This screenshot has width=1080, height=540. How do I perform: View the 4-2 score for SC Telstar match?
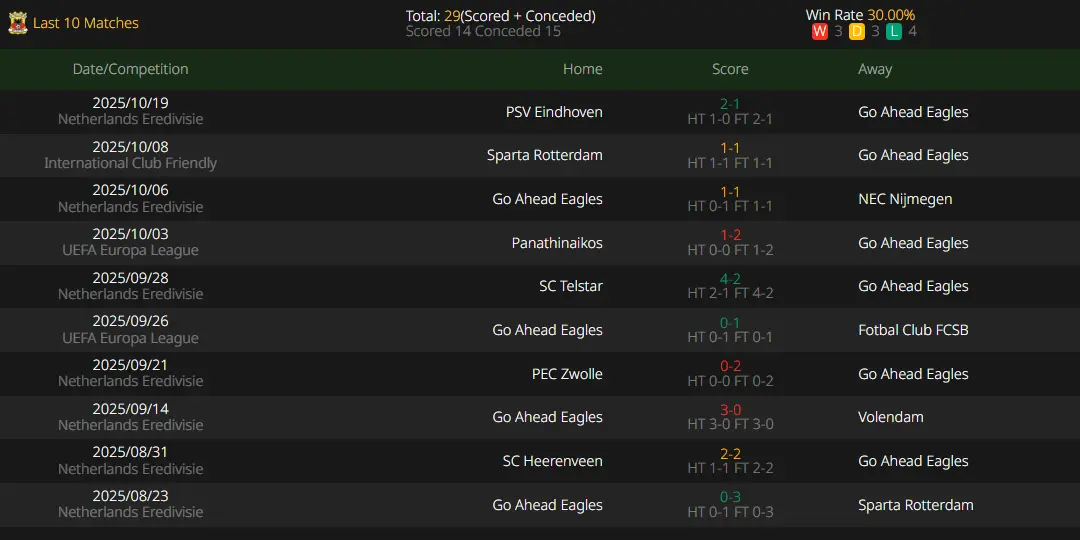click(730, 279)
